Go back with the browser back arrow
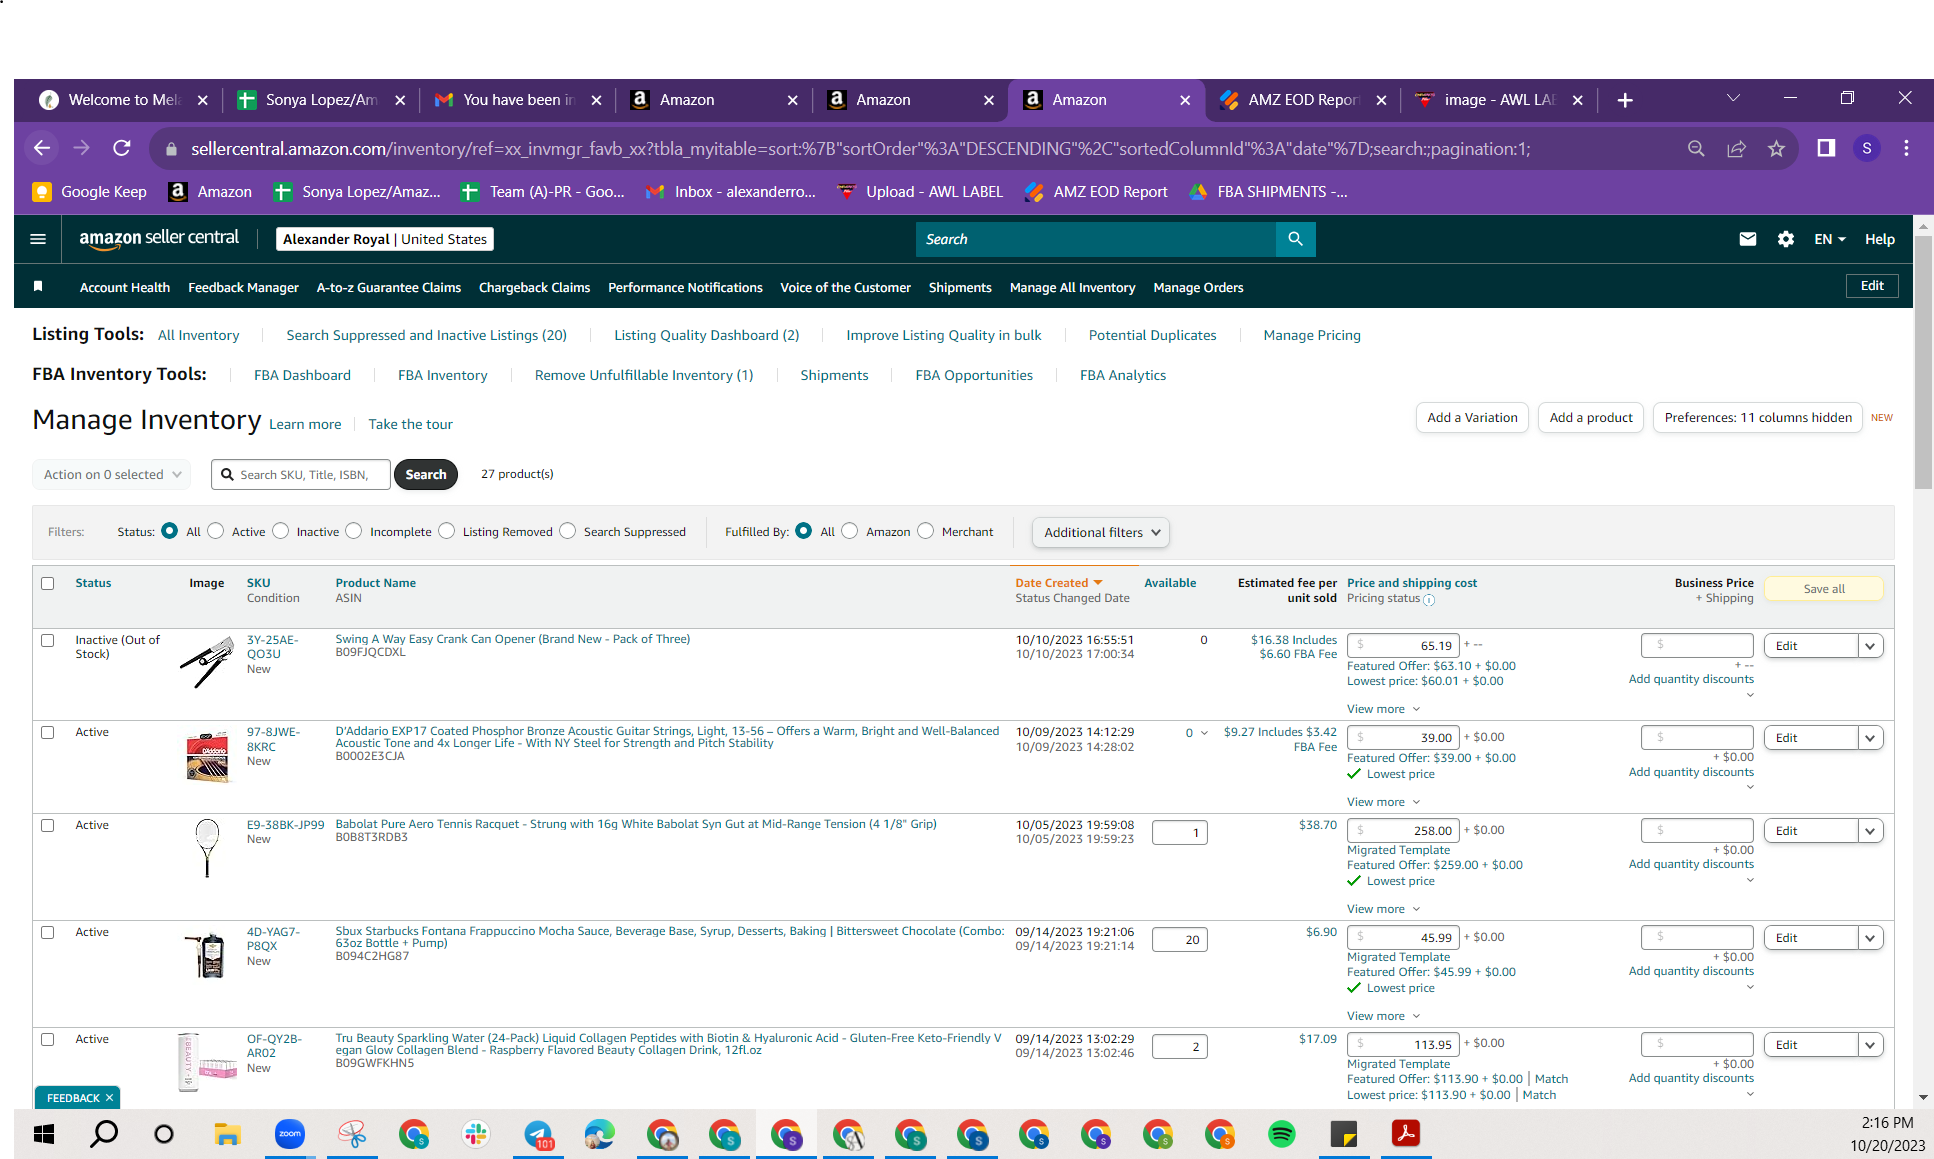The width and height of the screenshot is (1934, 1159). tap(41, 148)
